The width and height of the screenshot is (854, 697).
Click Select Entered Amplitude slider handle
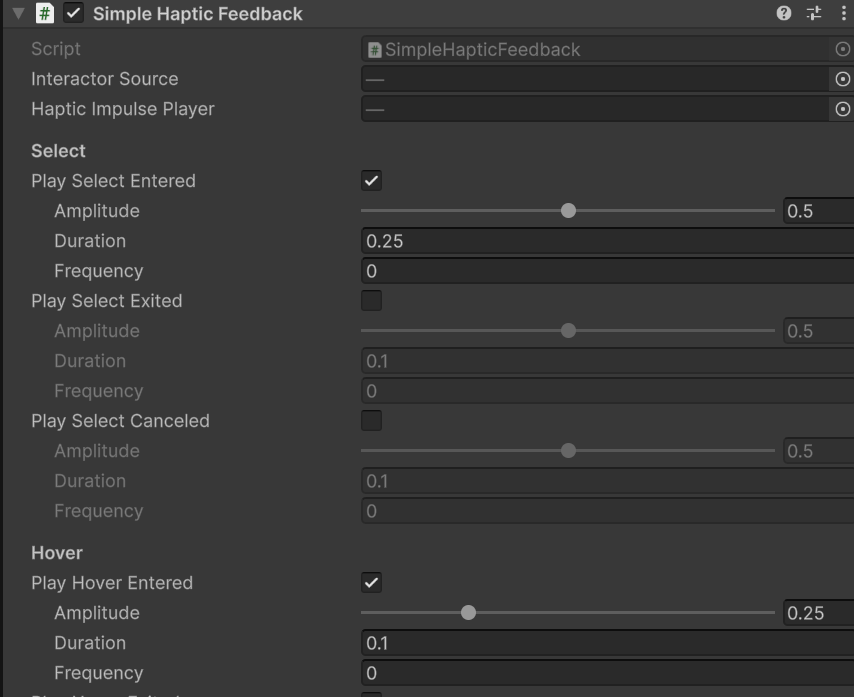pyautogui.click(x=569, y=211)
